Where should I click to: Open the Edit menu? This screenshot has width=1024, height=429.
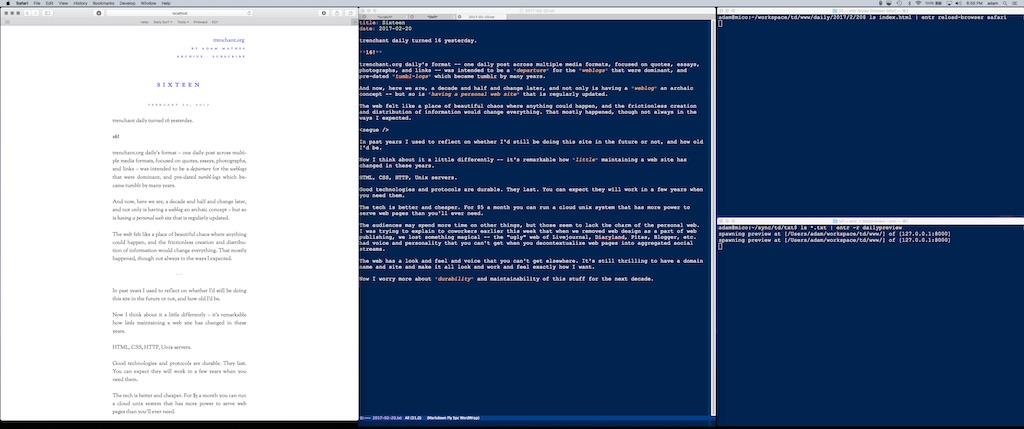(49, 3)
